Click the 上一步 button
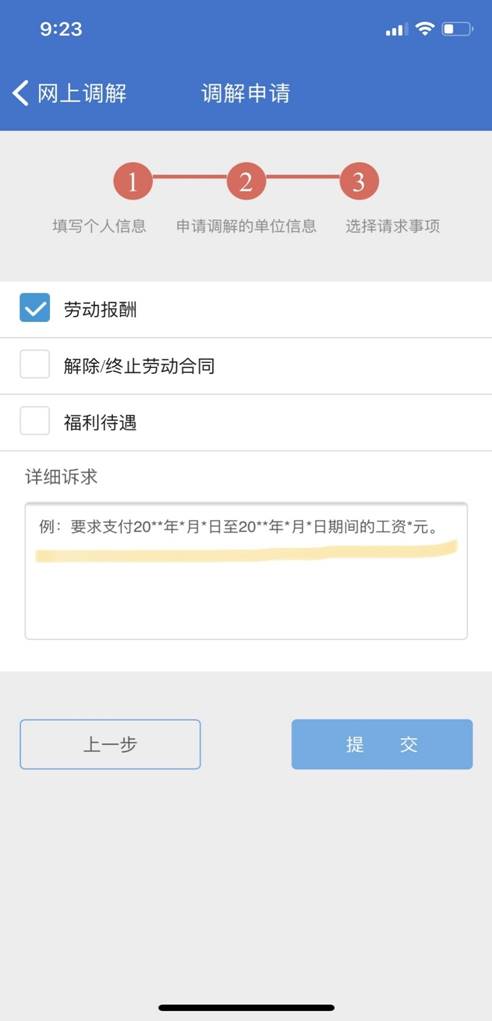The width and height of the screenshot is (492, 1021). click(110, 744)
